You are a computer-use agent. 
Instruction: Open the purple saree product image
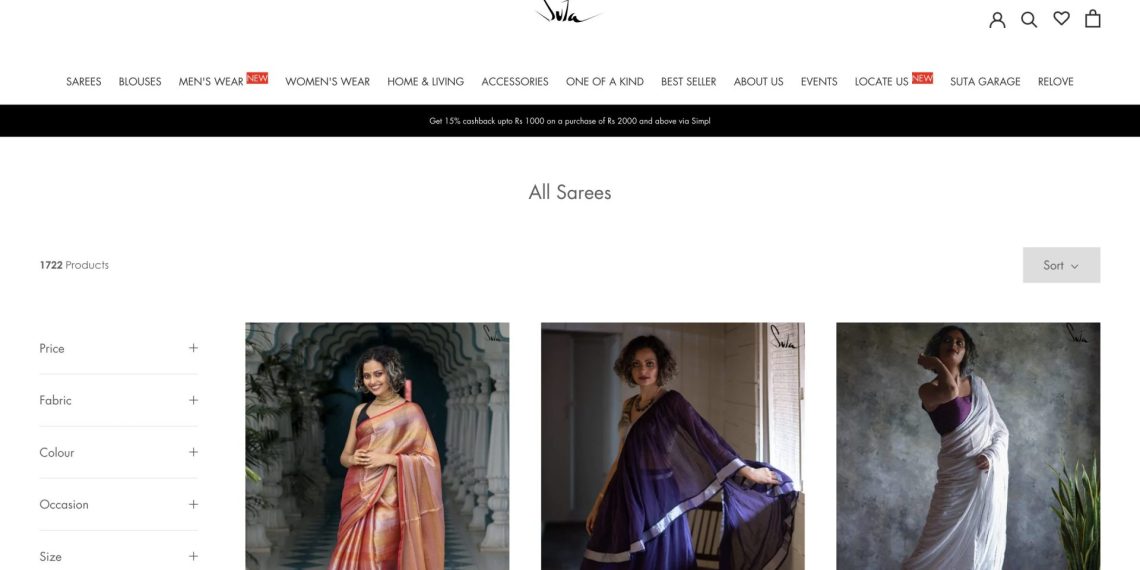pos(673,446)
